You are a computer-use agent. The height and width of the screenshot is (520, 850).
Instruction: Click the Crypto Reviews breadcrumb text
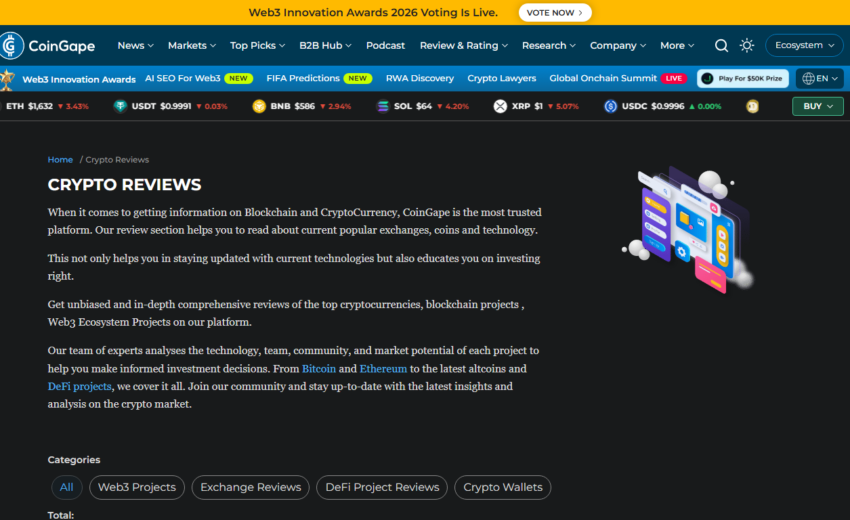click(x=117, y=159)
